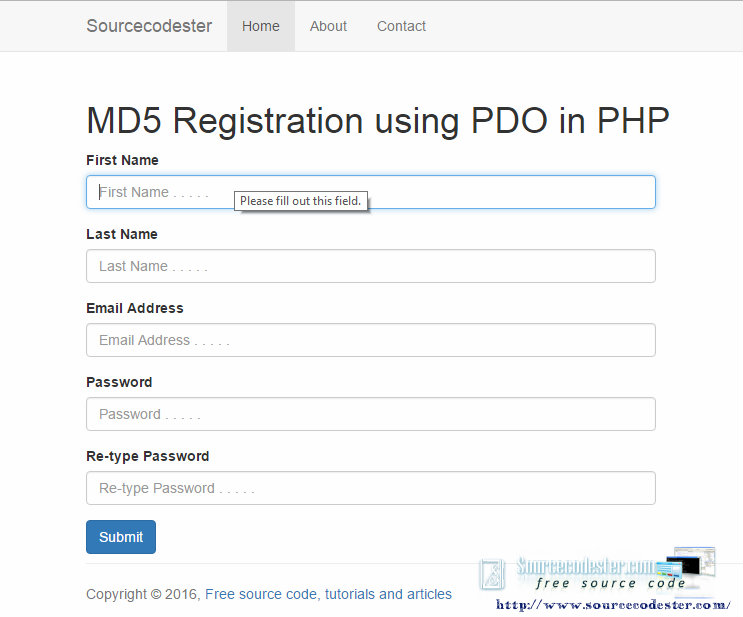The image size is (743, 617).
Task: Click the MD5 Registration page heading
Action: pos(378,120)
